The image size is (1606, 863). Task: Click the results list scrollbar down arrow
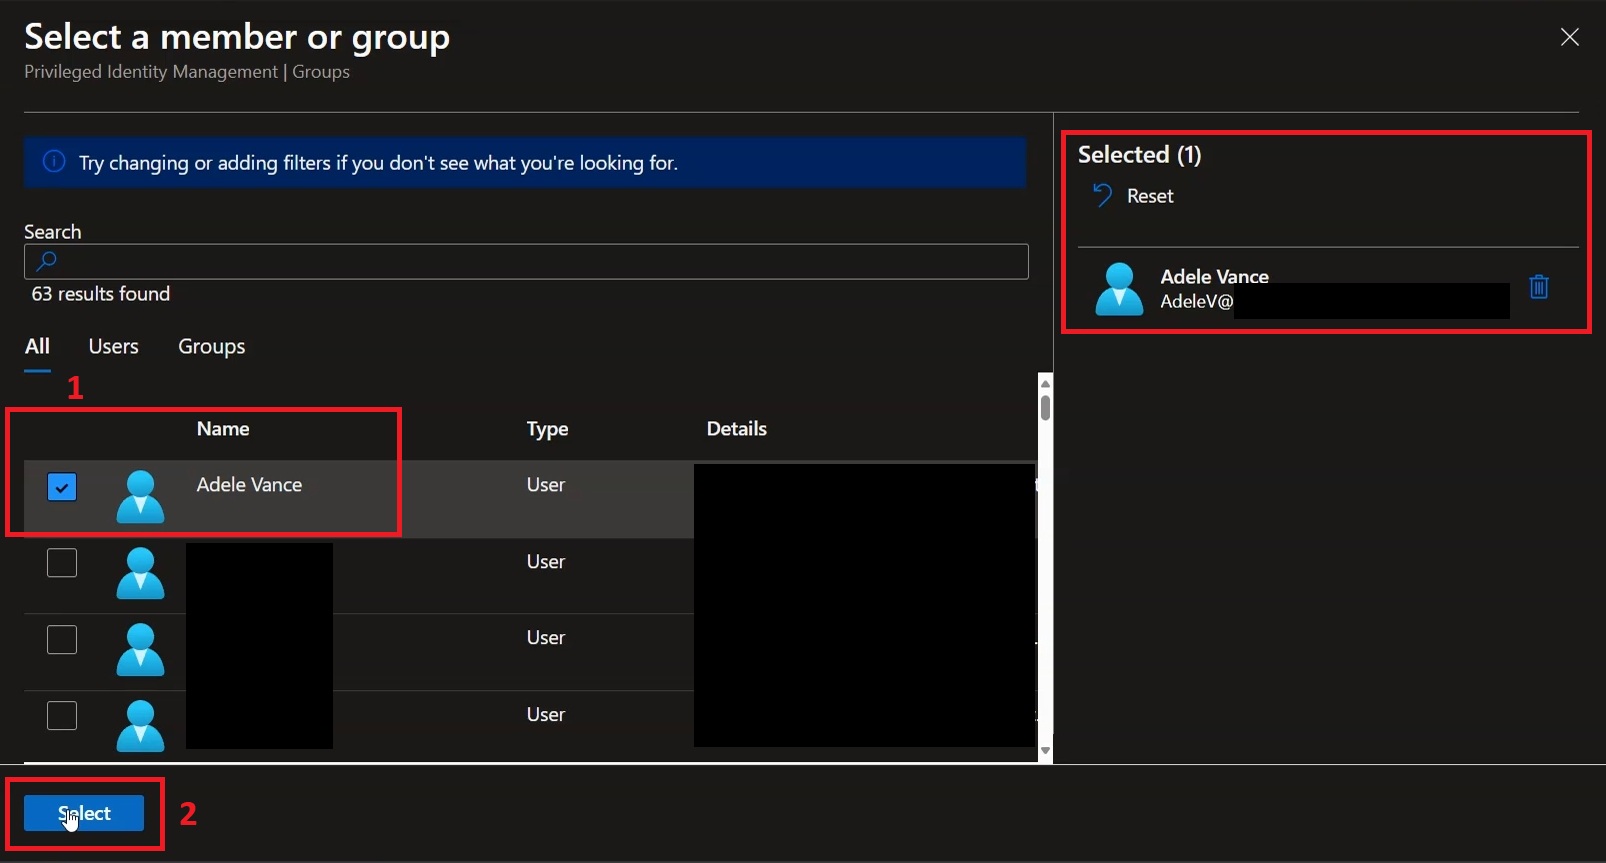point(1045,751)
